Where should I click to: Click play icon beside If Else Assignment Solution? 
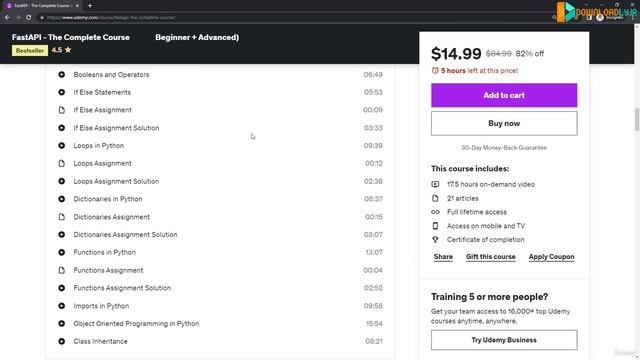(x=62, y=128)
